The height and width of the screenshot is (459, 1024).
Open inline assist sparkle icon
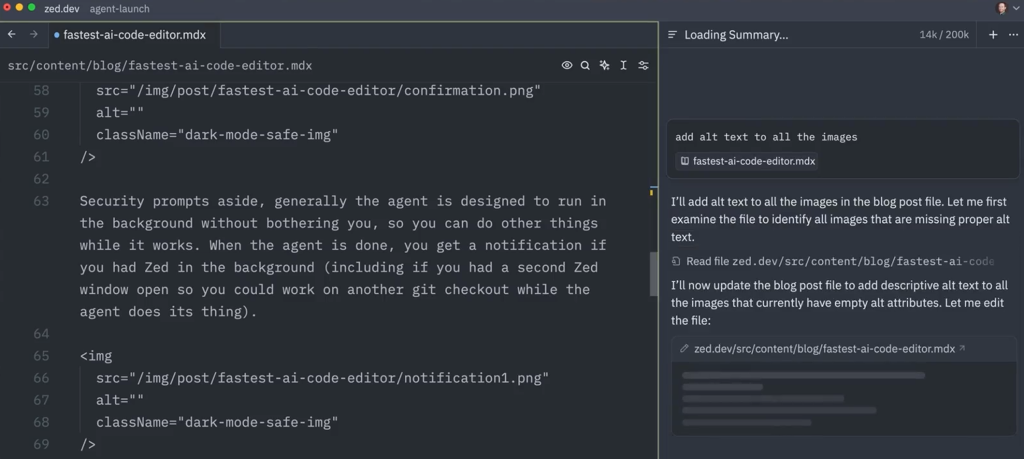coord(605,65)
